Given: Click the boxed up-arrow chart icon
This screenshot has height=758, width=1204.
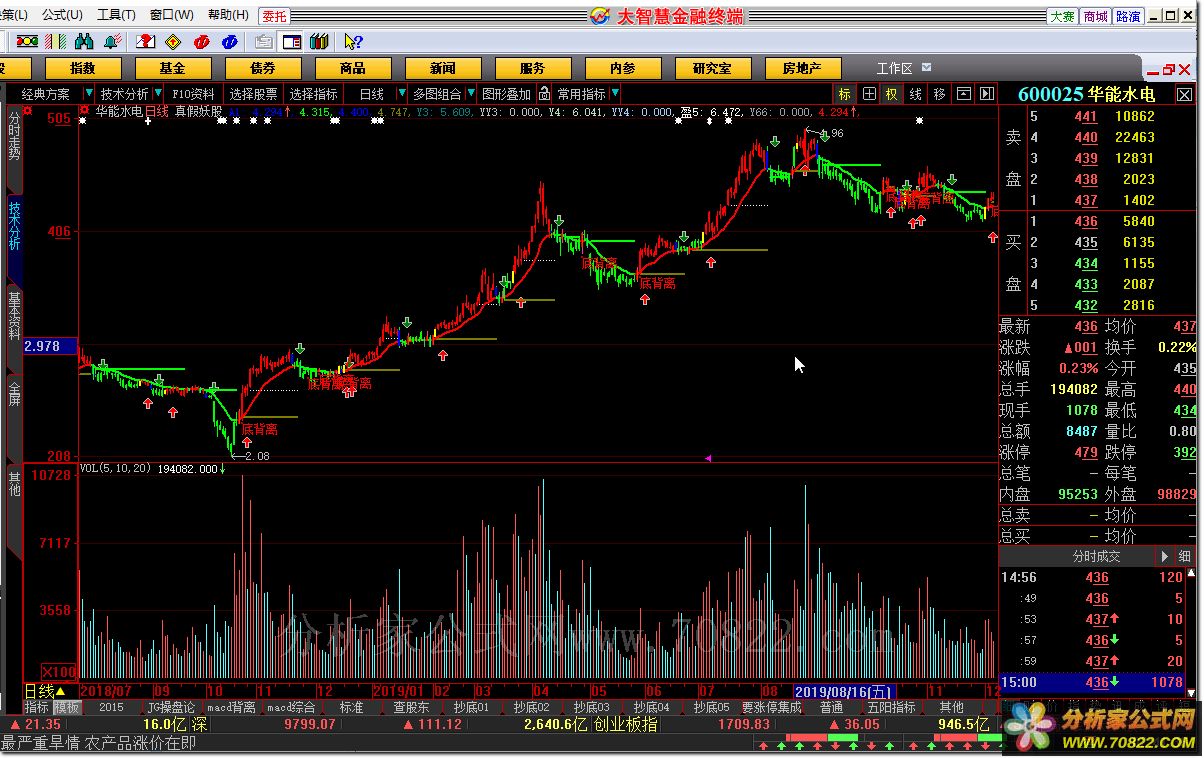Looking at the screenshot, I should pos(964,94).
